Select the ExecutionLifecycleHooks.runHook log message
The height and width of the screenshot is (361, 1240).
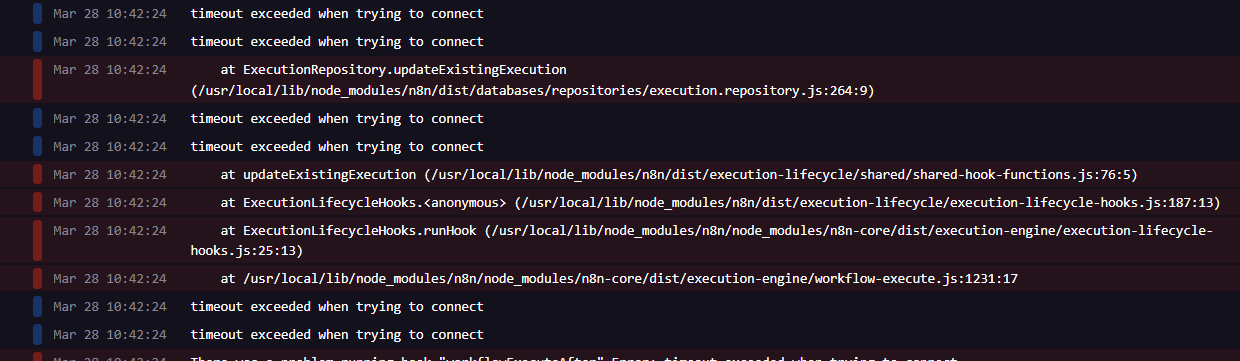702,240
